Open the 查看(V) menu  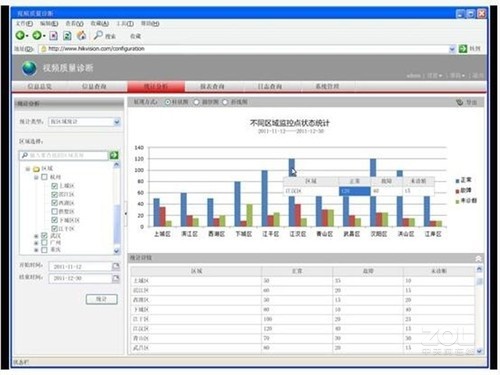pos(74,24)
